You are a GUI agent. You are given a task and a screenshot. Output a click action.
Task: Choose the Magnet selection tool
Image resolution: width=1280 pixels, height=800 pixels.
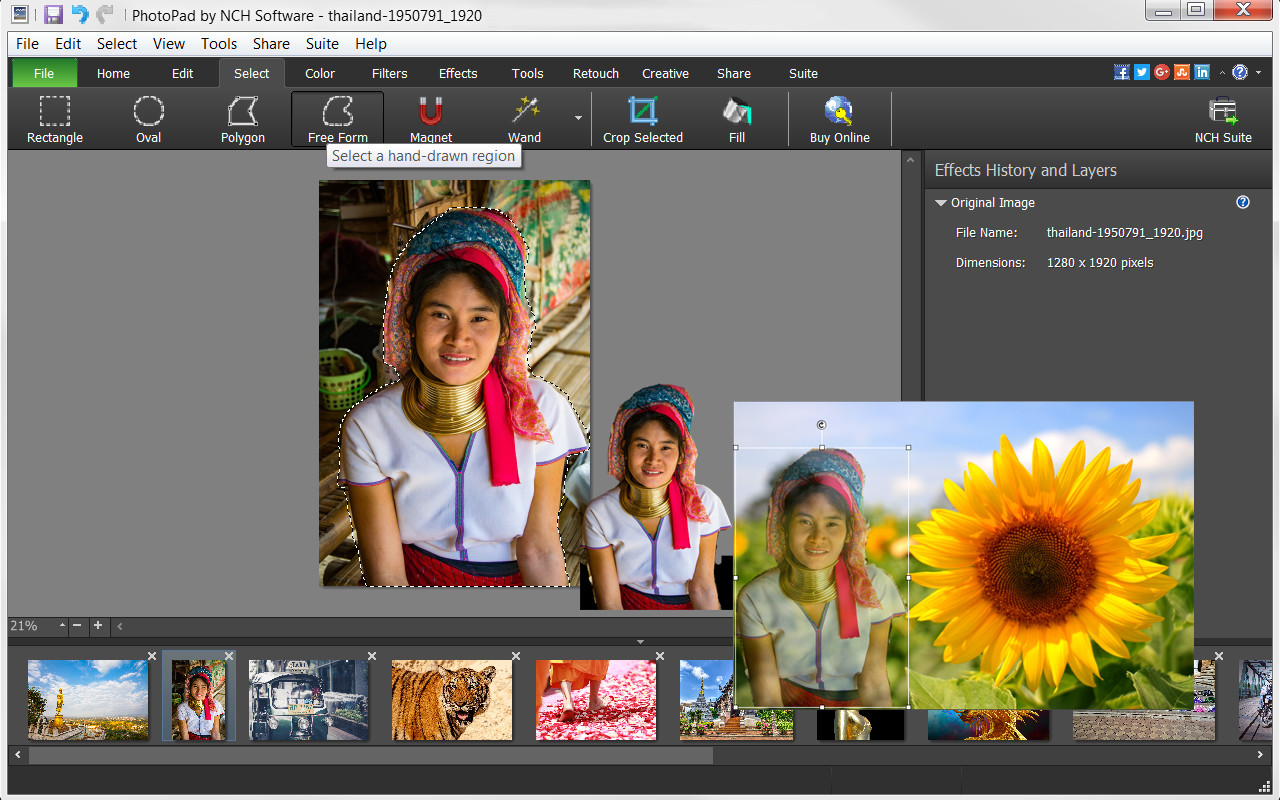[430, 118]
